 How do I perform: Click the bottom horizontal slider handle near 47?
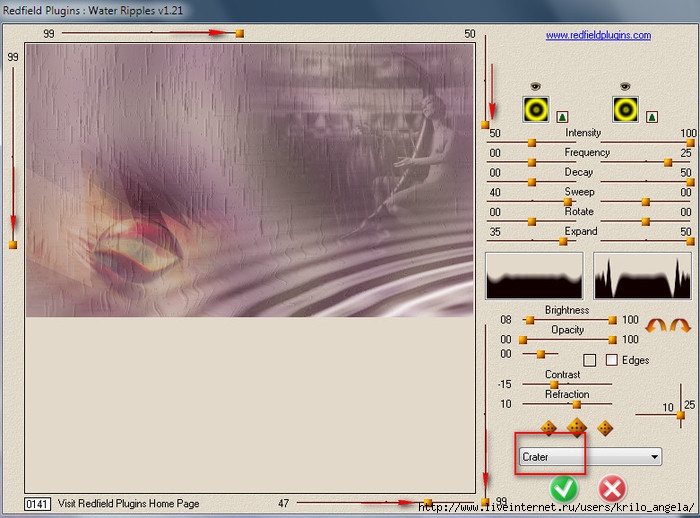click(428, 503)
